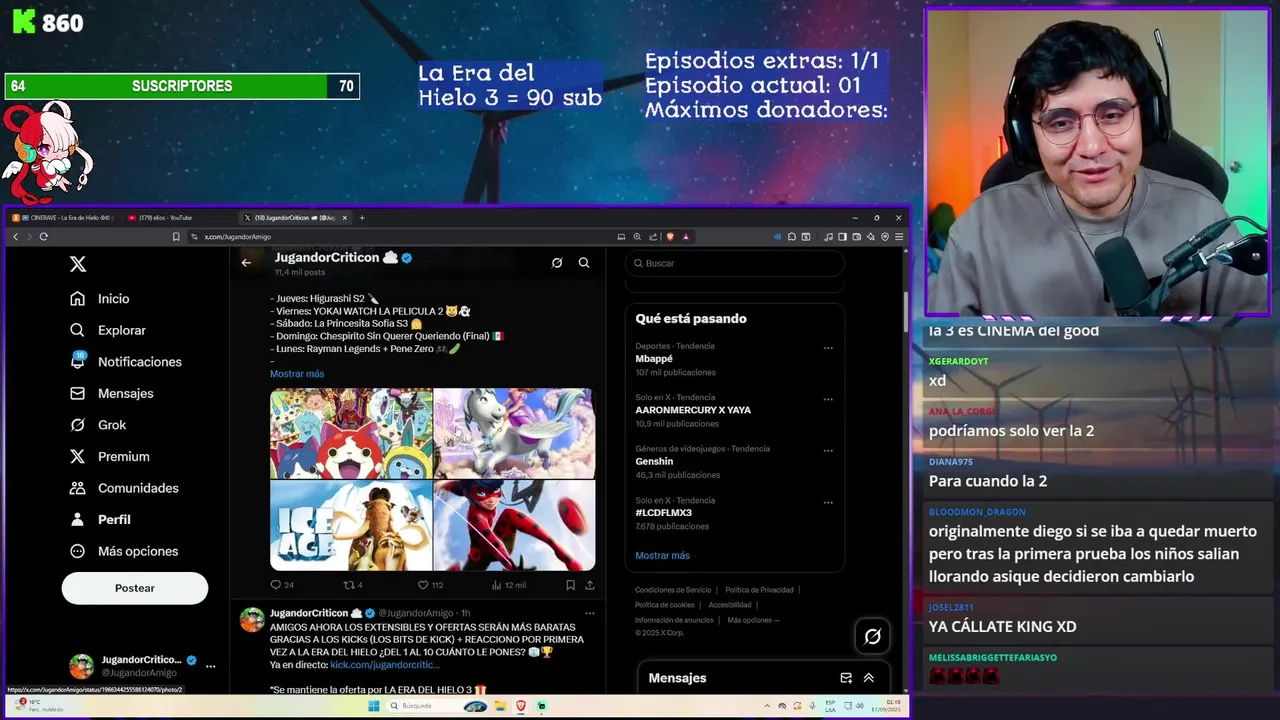This screenshot has width=1280, height=720.
Task: Click repost icon with 4 reposts
Action: pyautogui.click(x=349, y=585)
